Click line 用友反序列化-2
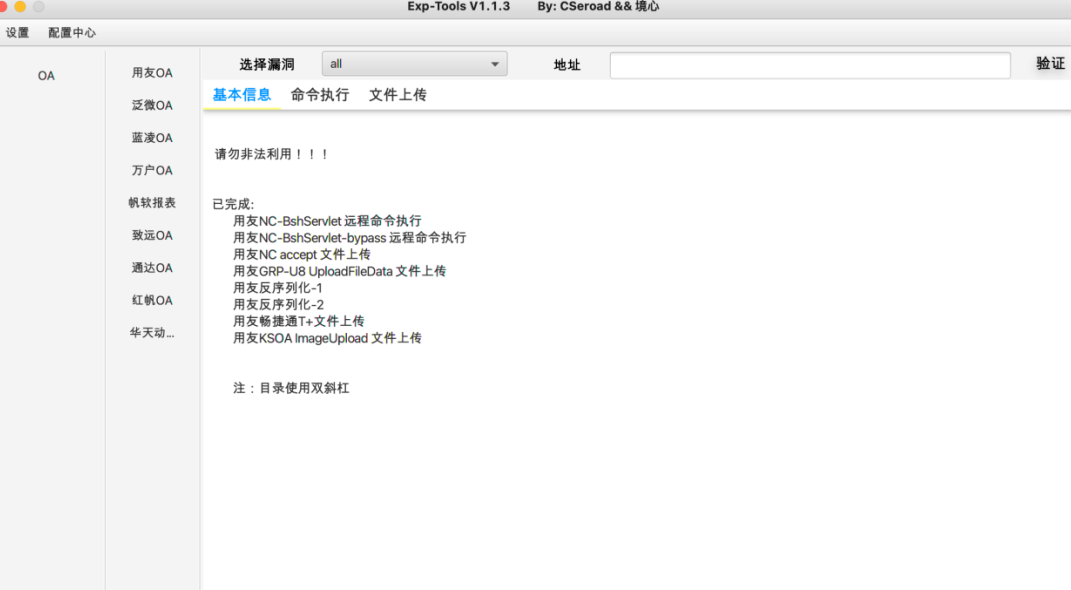This screenshot has height=590, width=1071. 278,305
